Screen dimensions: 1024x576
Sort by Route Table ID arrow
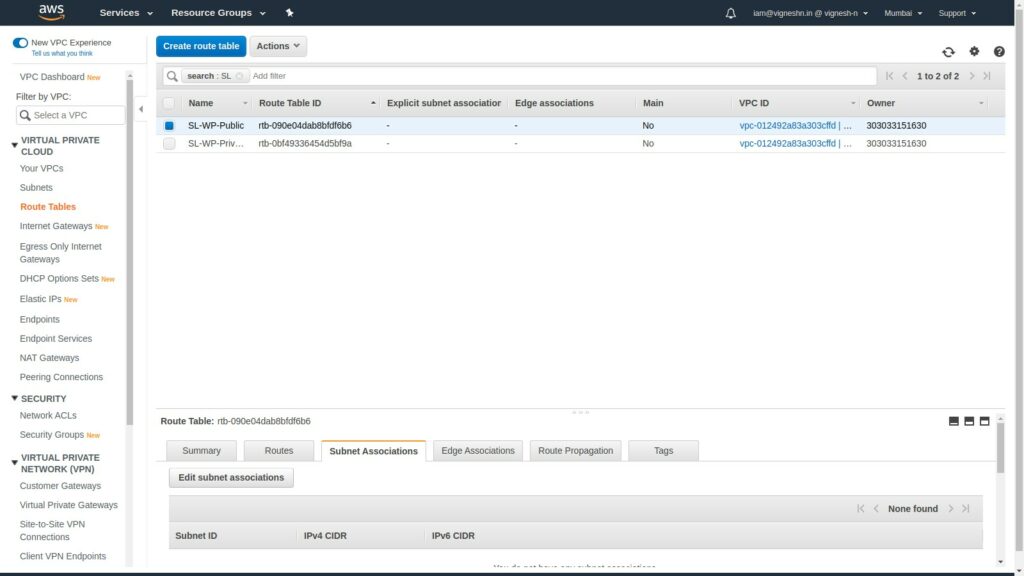tap(373, 103)
